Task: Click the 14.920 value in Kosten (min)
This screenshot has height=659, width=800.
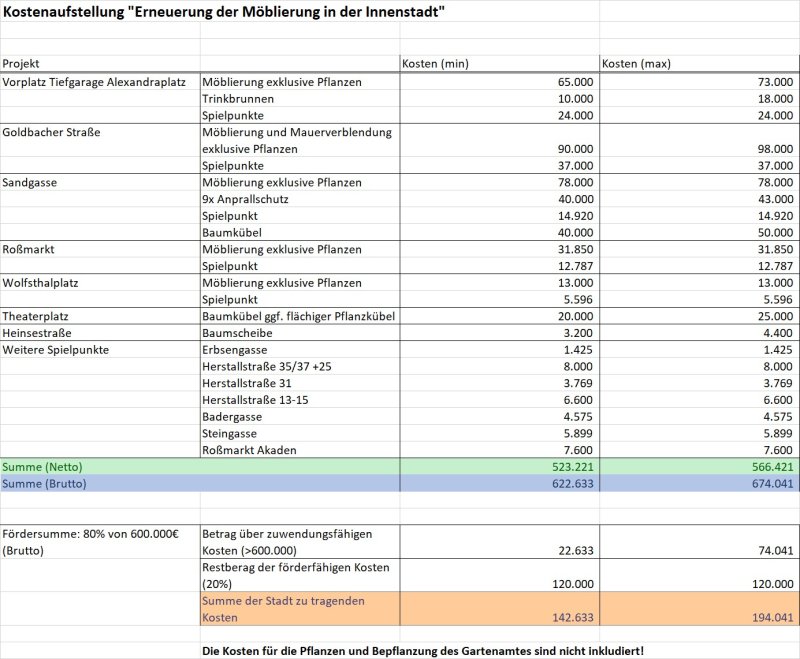Action: point(576,216)
